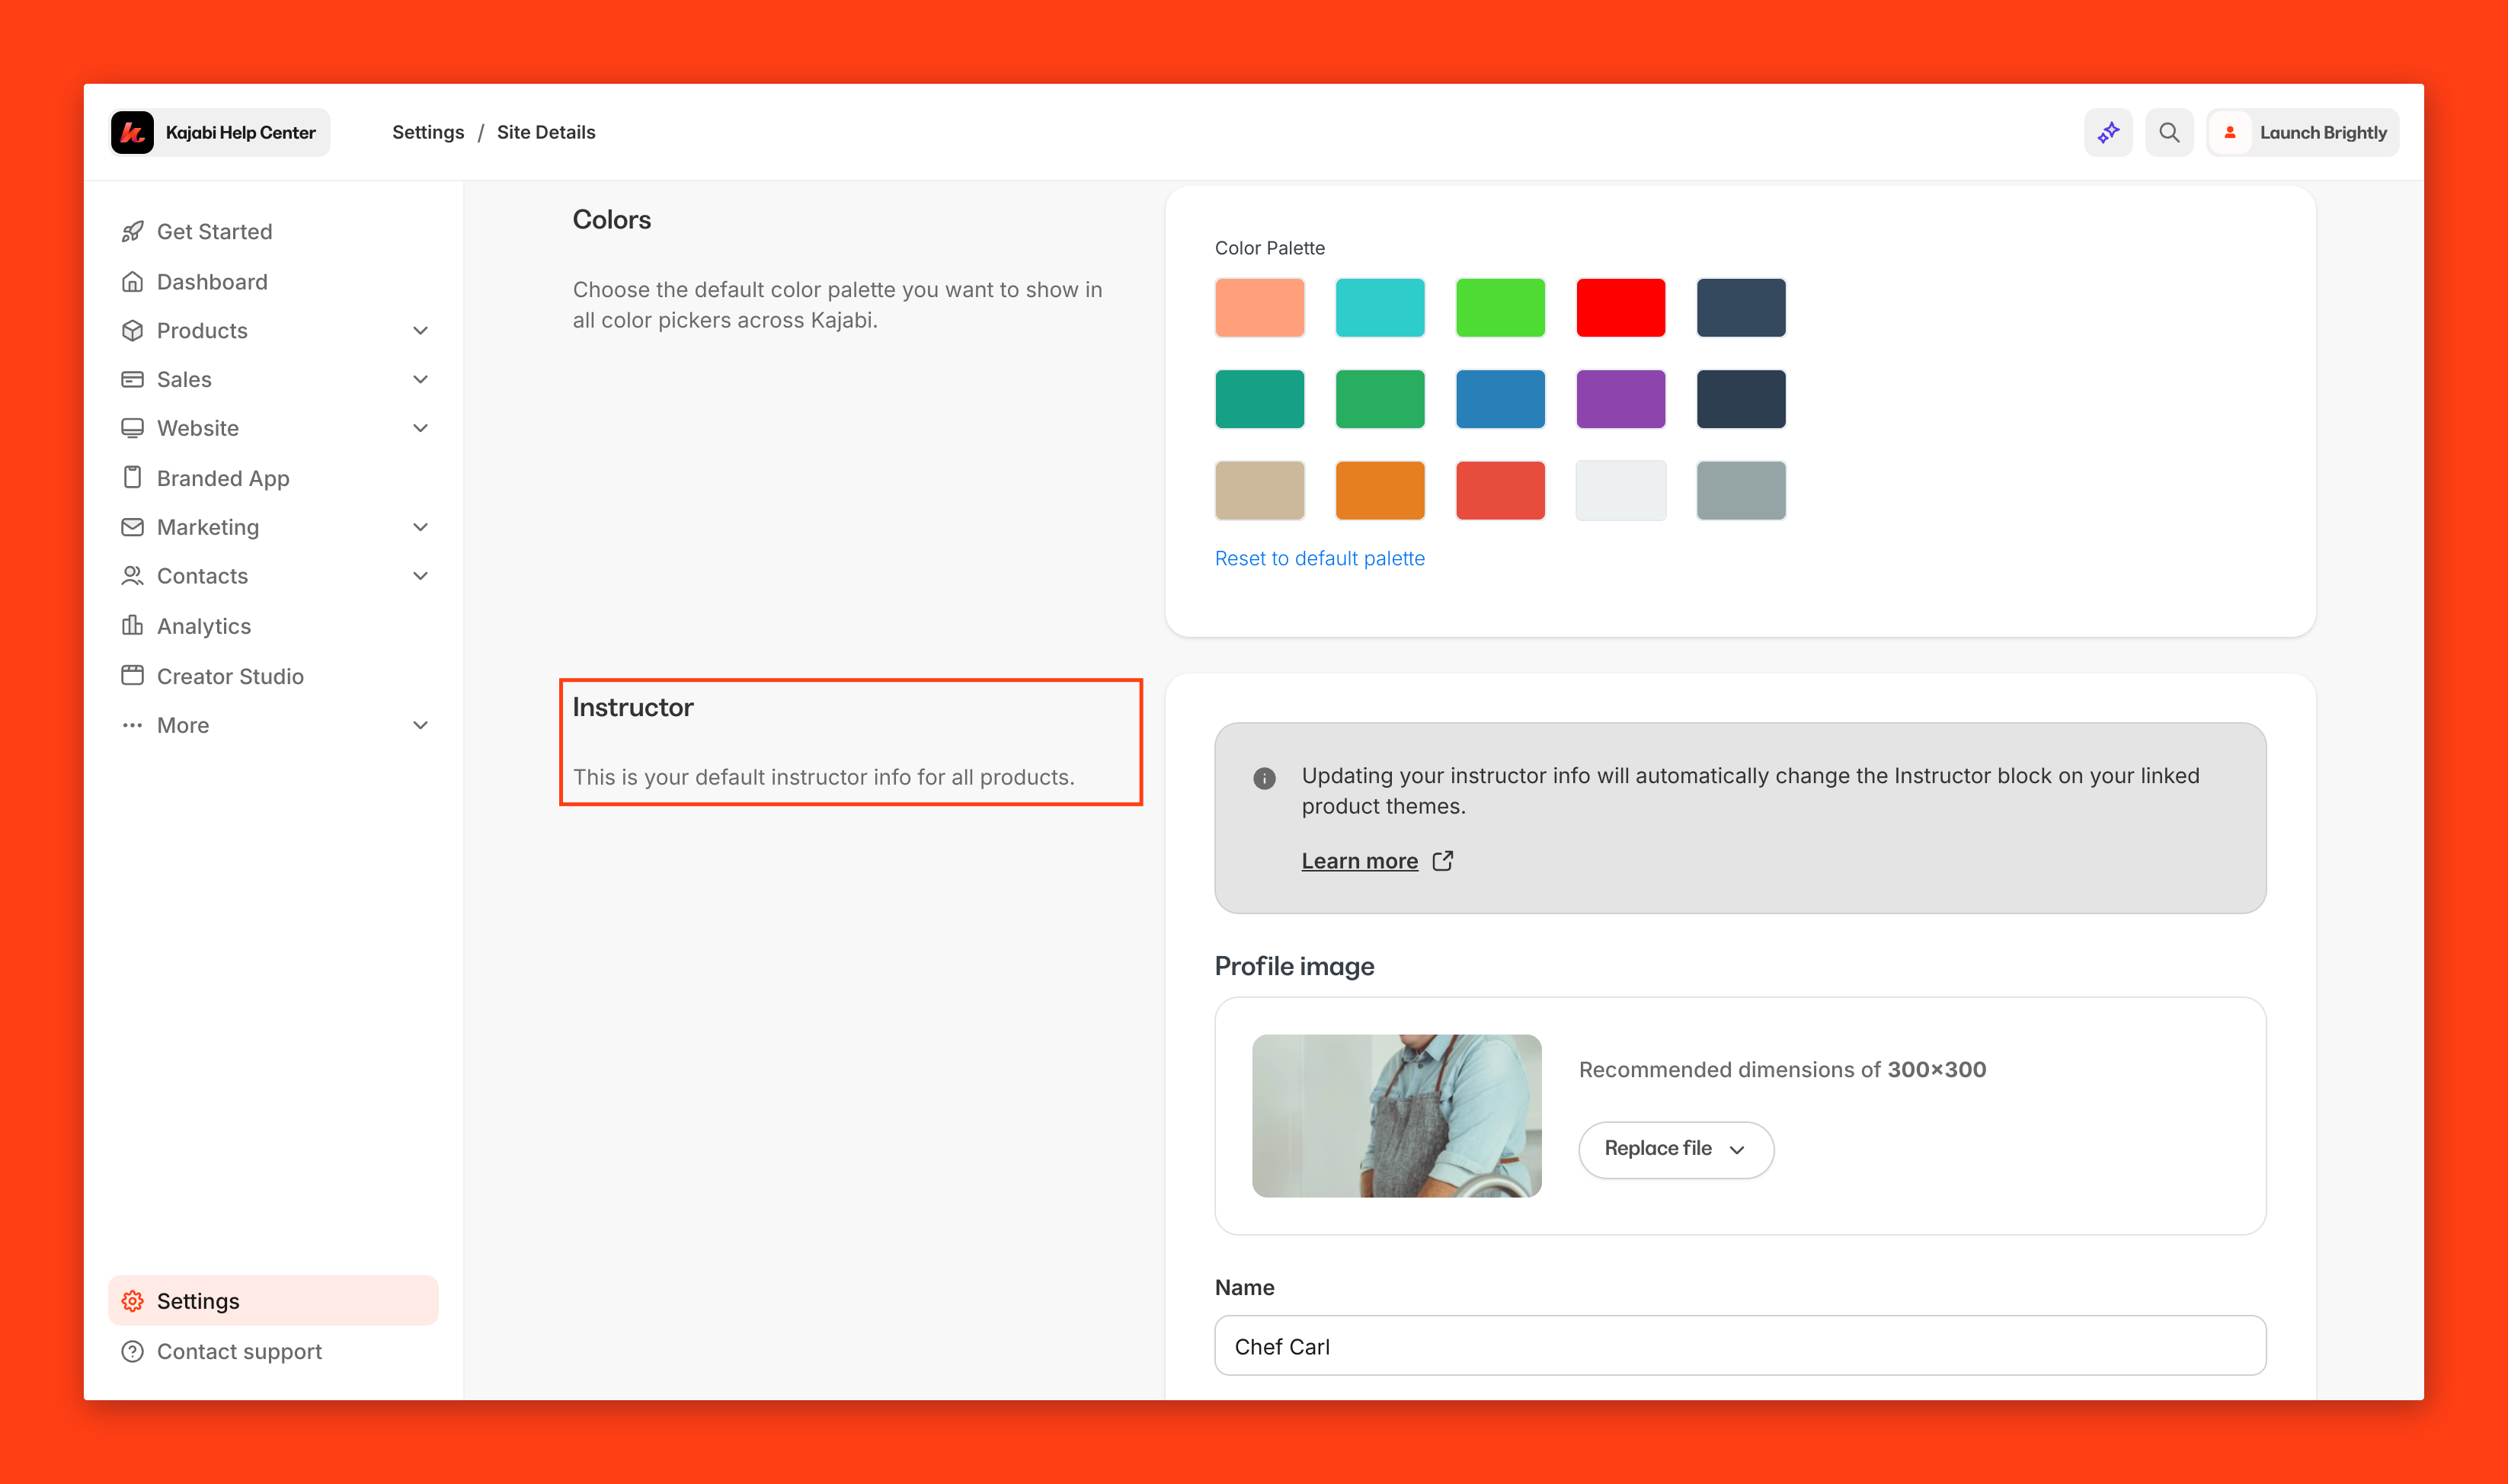Click the Name input field
2508x1484 pixels.
point(1739,1346)
